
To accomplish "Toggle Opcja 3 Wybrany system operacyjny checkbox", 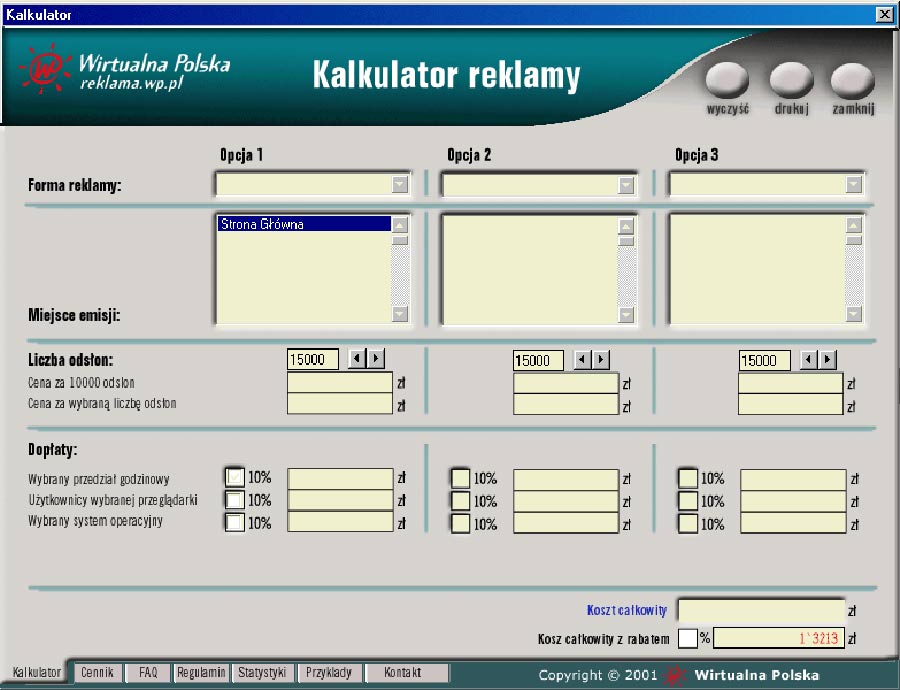I will (688, 524).
